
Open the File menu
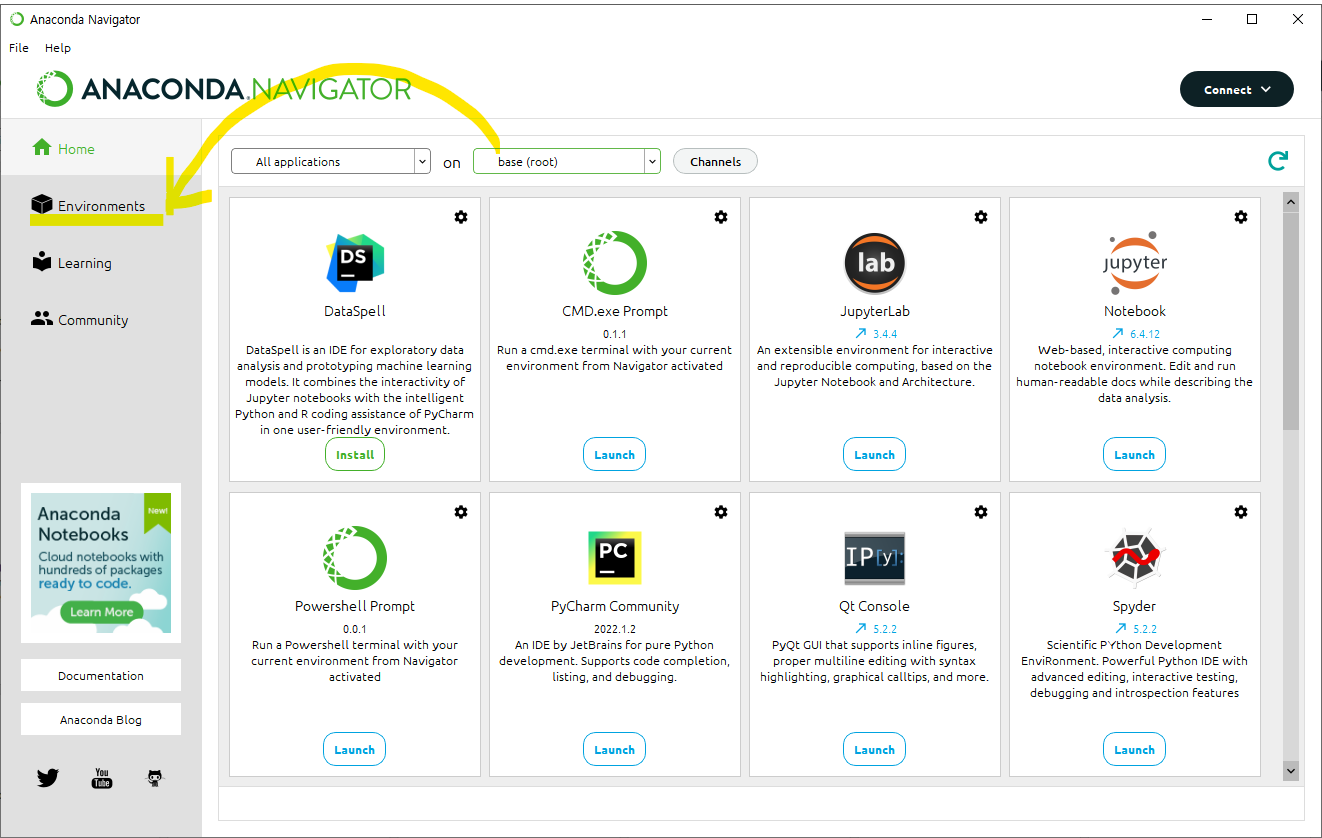click(19, 47)
